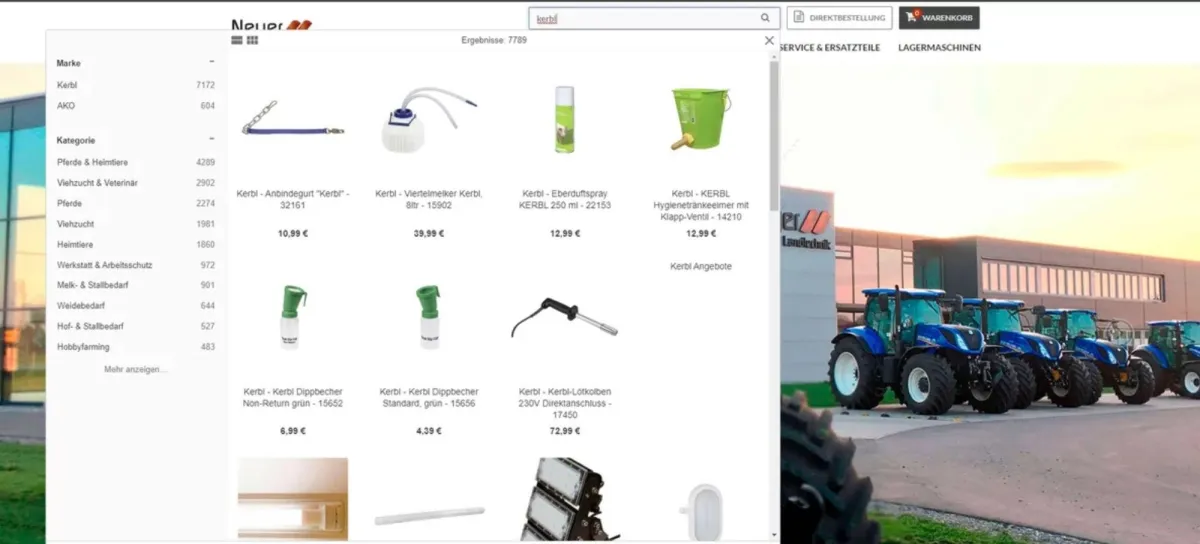The width and height of the screenshot is (1200, 544).
Task: Switch to grid view layout
Action: pos(253,40)
